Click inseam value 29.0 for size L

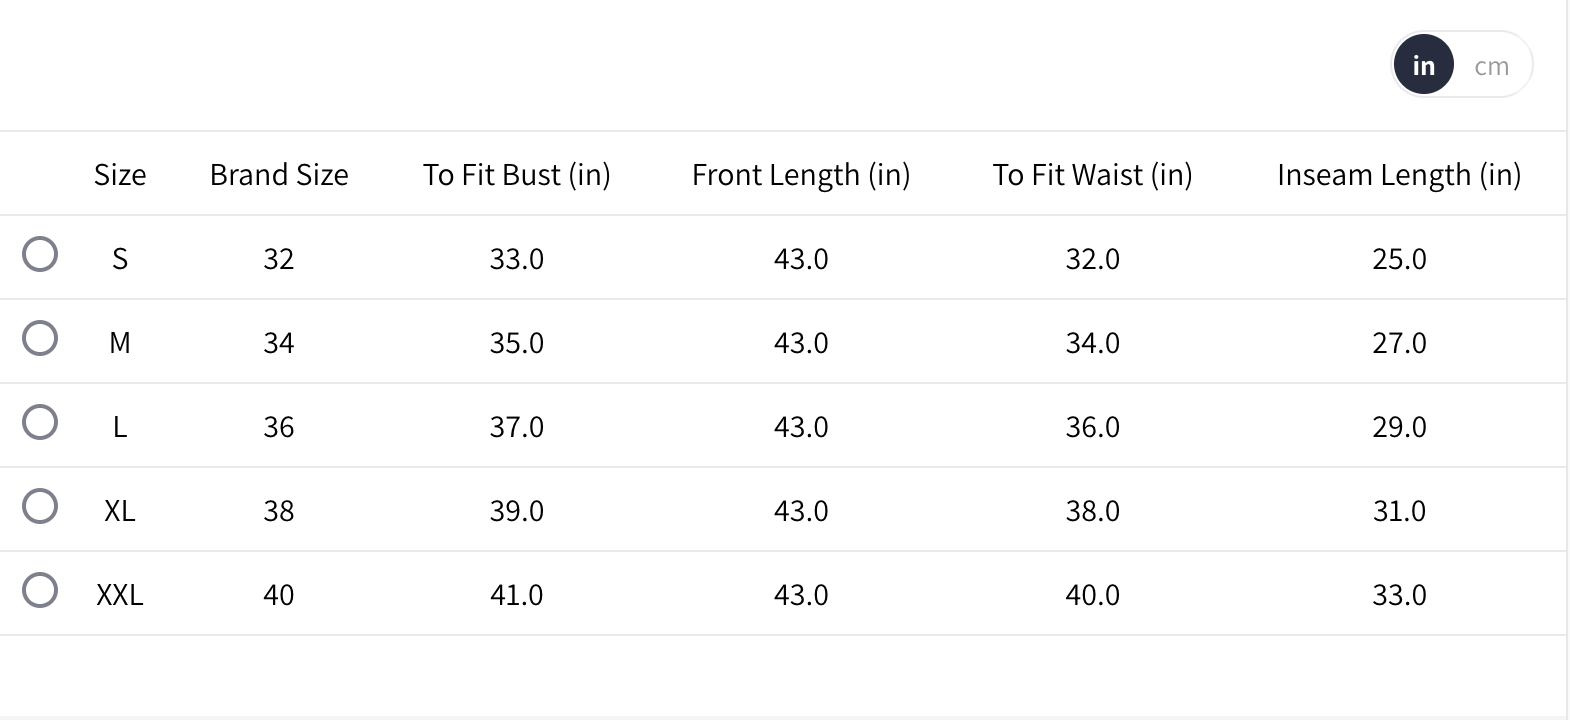tap(1399, 427)
